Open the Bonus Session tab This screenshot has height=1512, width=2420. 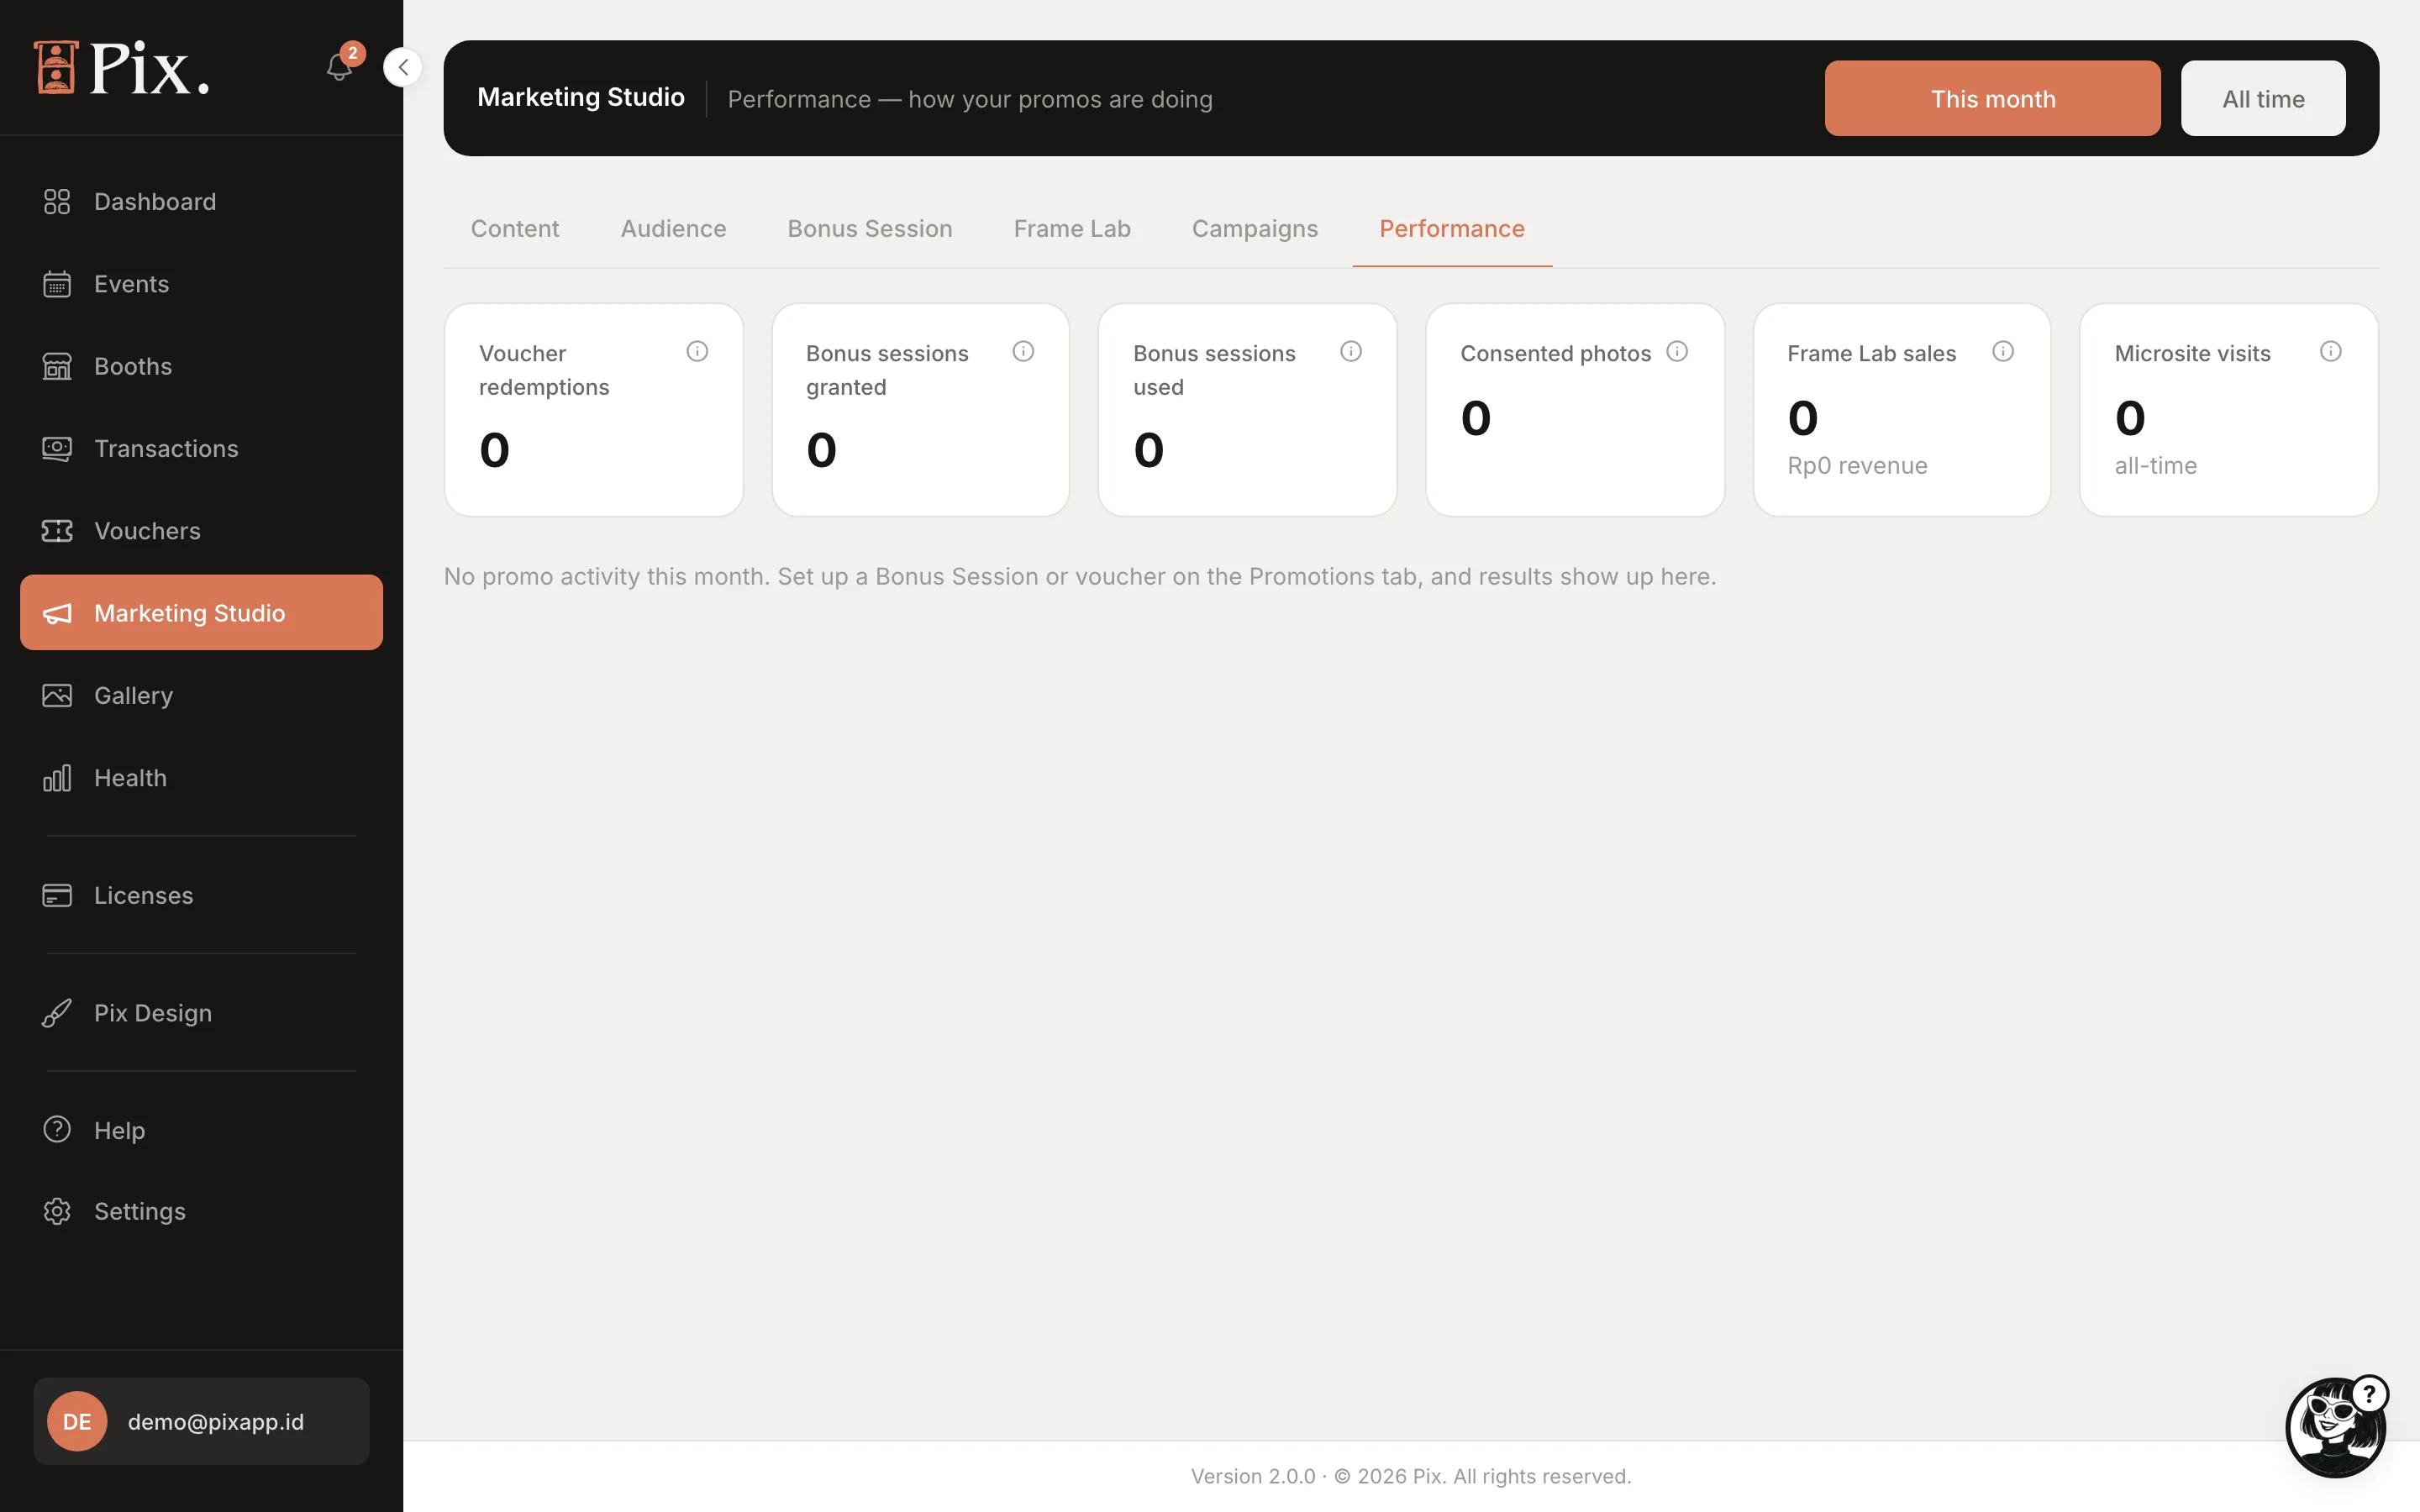[870, 229]
